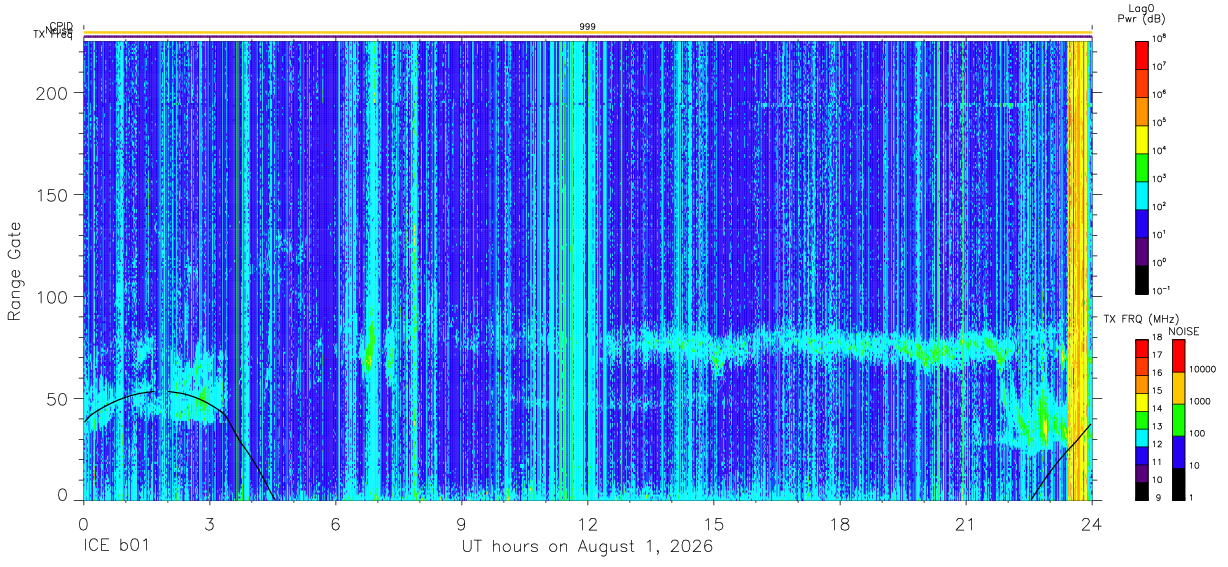Click the yellow segment of TX FRQ colorbar
The width and height of the screenshot is (1228, 567).
pyautogui.click(x=1141, y=402)
